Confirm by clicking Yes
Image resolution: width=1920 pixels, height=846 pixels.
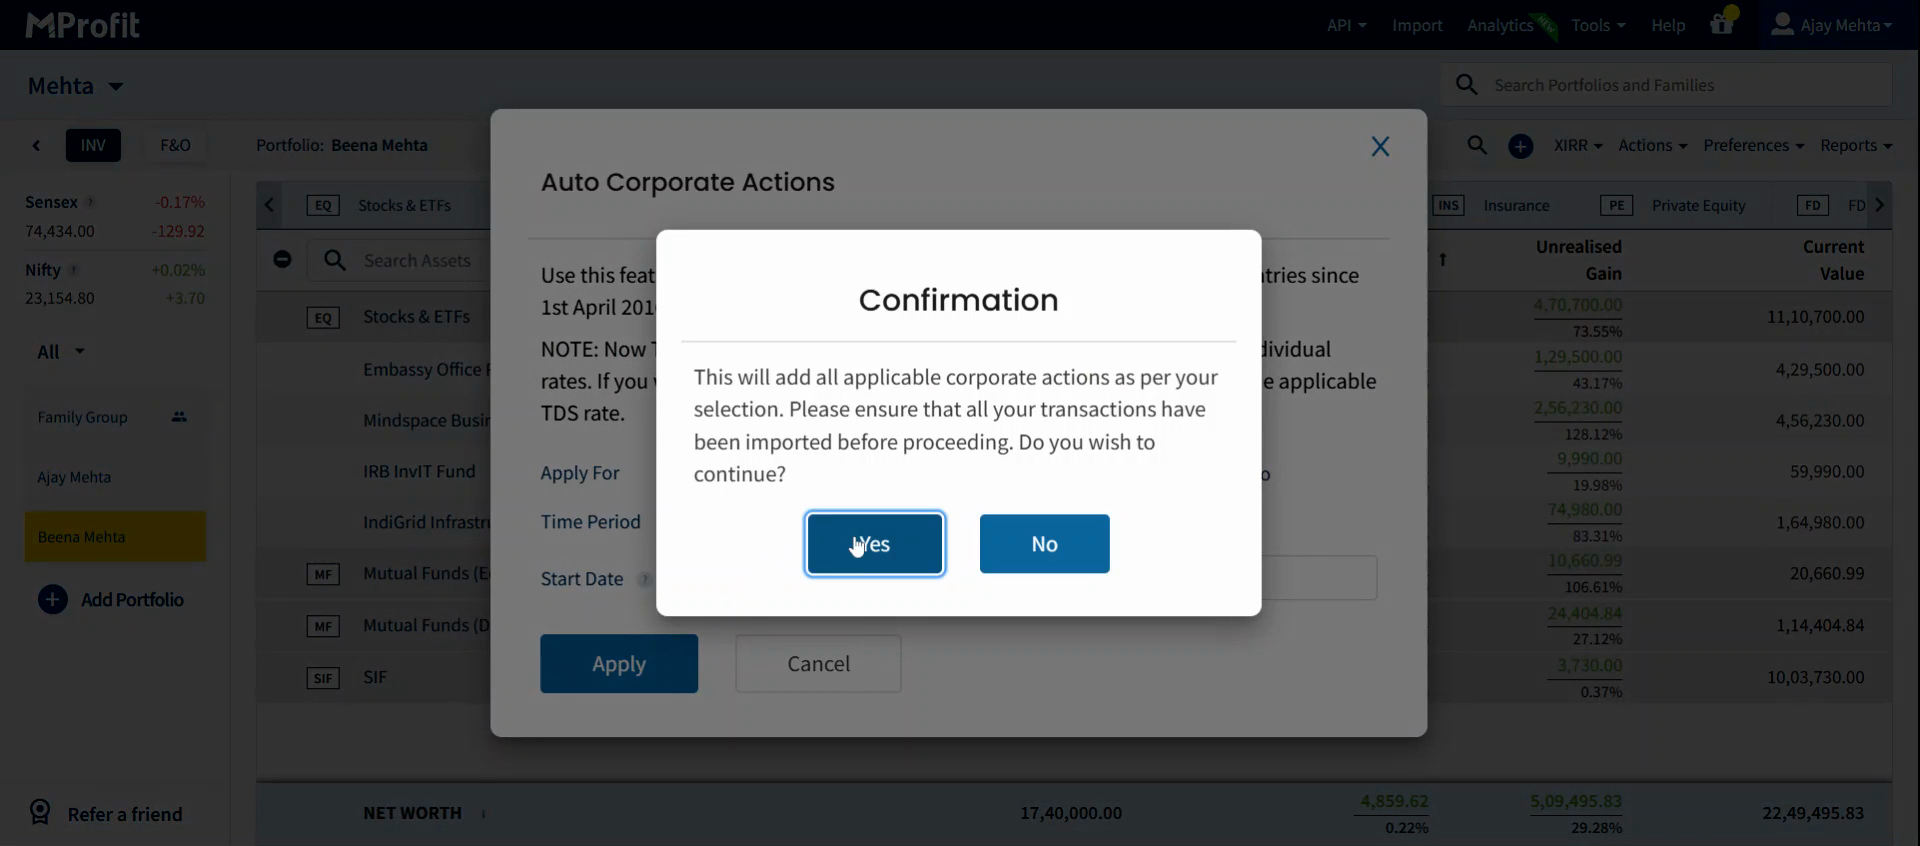tap(875, 544)
